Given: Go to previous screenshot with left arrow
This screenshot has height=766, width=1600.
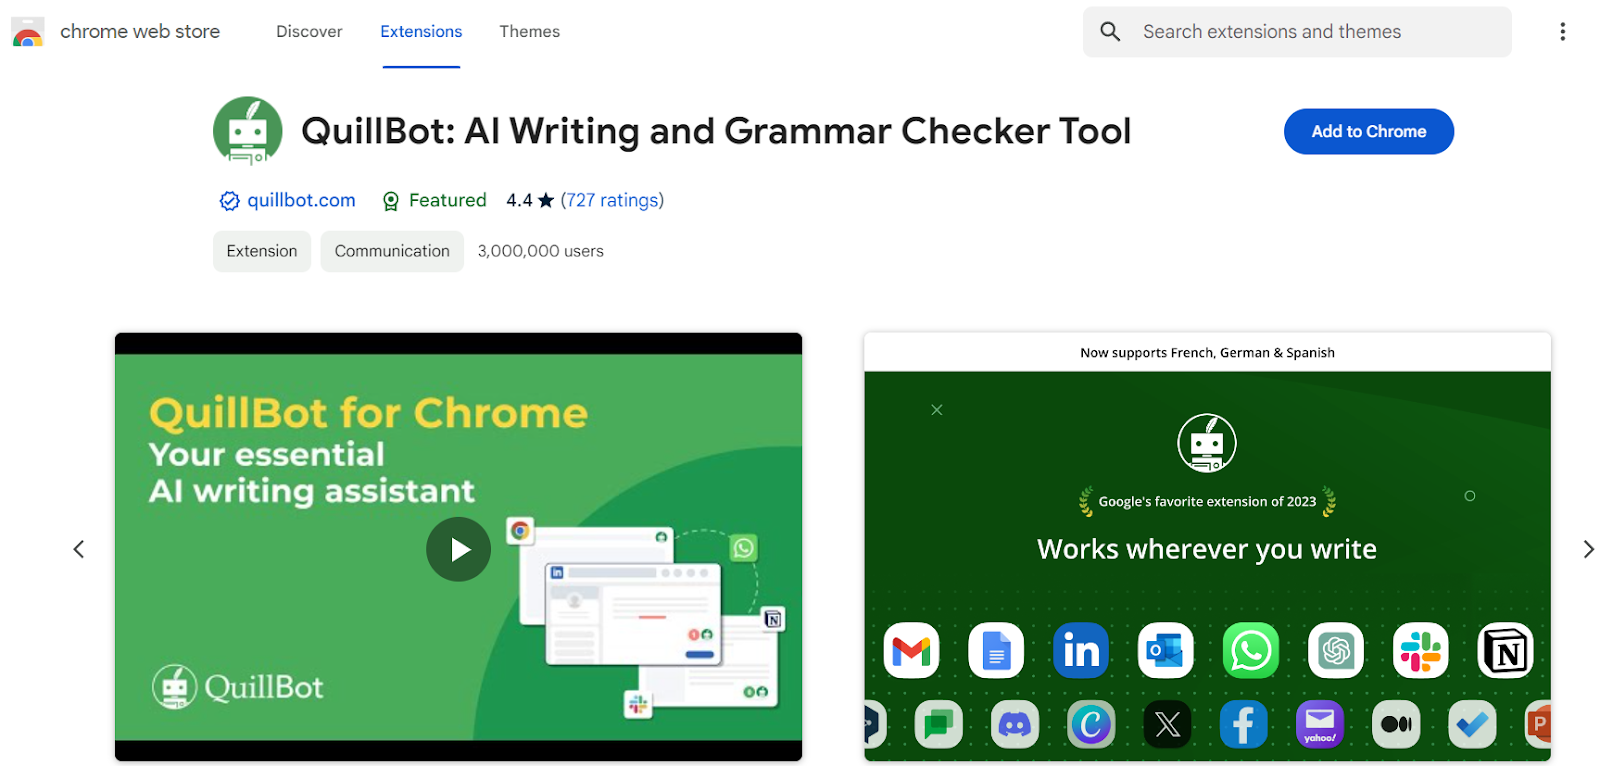Looking at the screenshot, I should (x=78, y=549).
